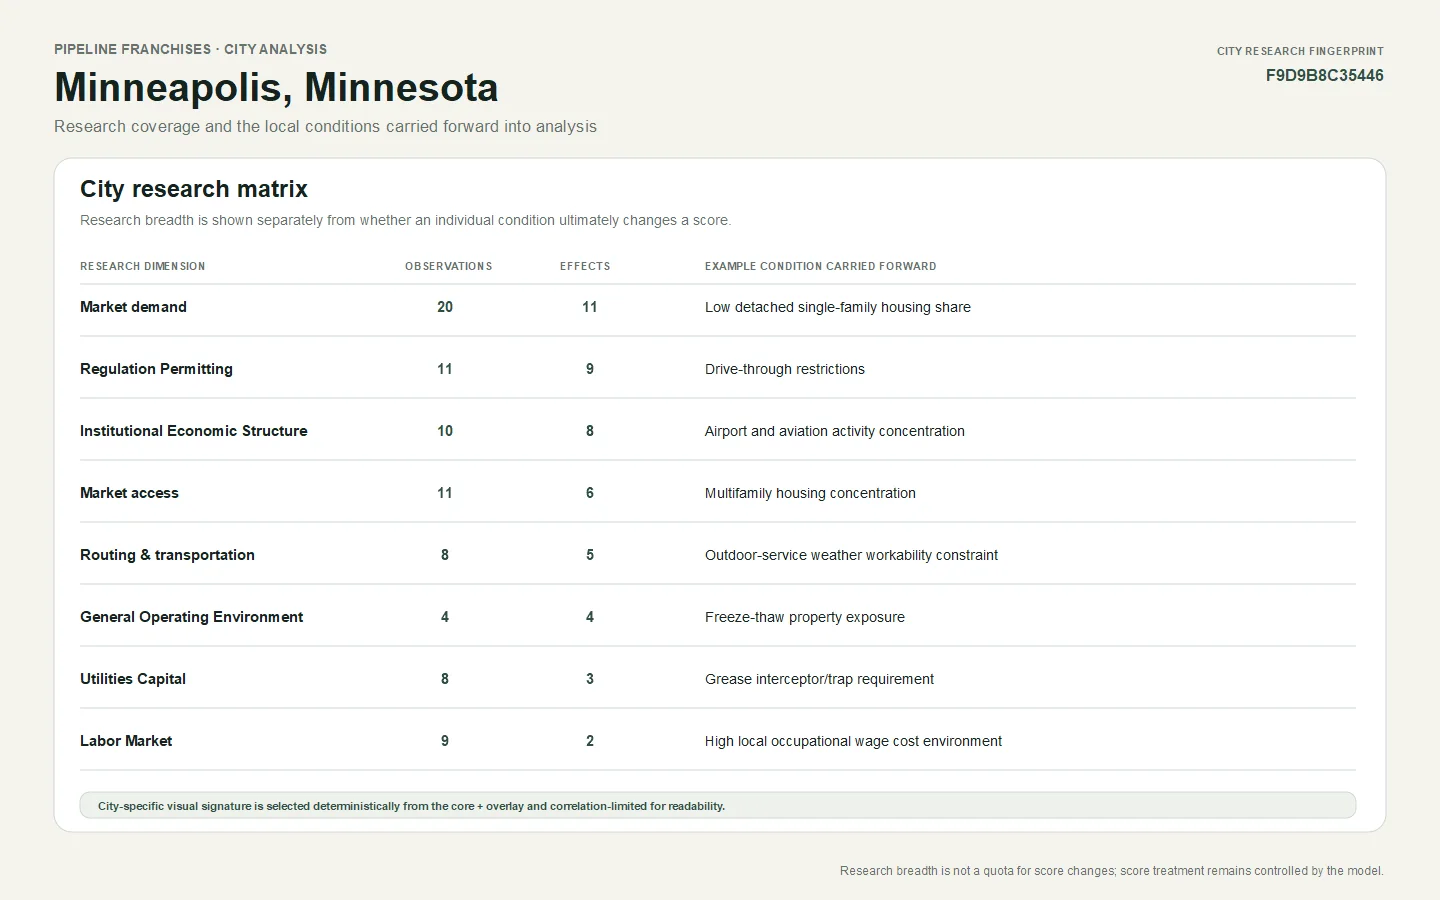Screen dimensions: 1440x900
Task: Click 'Grease interceptor/trap requirement' condition
Action: click(x=819, y=679)
